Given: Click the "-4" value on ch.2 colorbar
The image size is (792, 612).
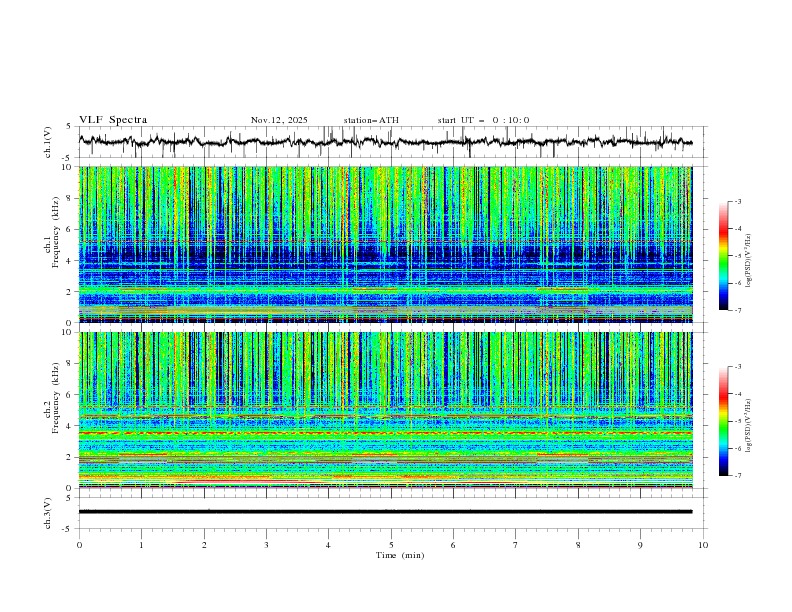Looking at the screenshot, I should coord(738,394).
